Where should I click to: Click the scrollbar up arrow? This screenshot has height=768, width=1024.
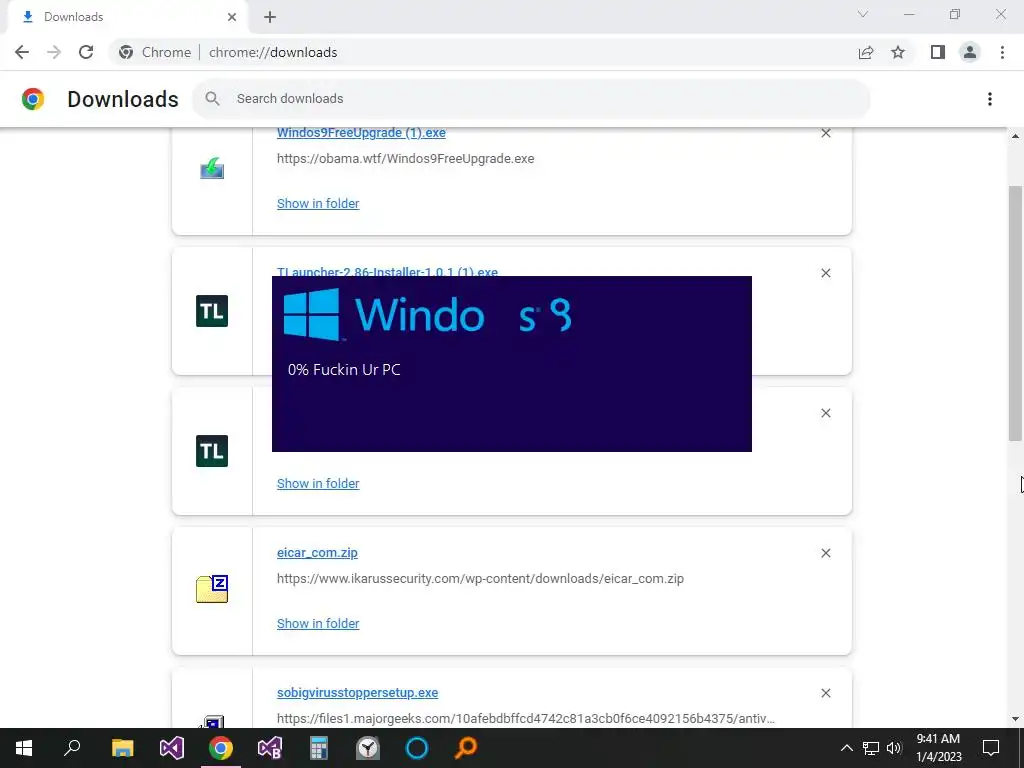click(x=1015, y=136)
